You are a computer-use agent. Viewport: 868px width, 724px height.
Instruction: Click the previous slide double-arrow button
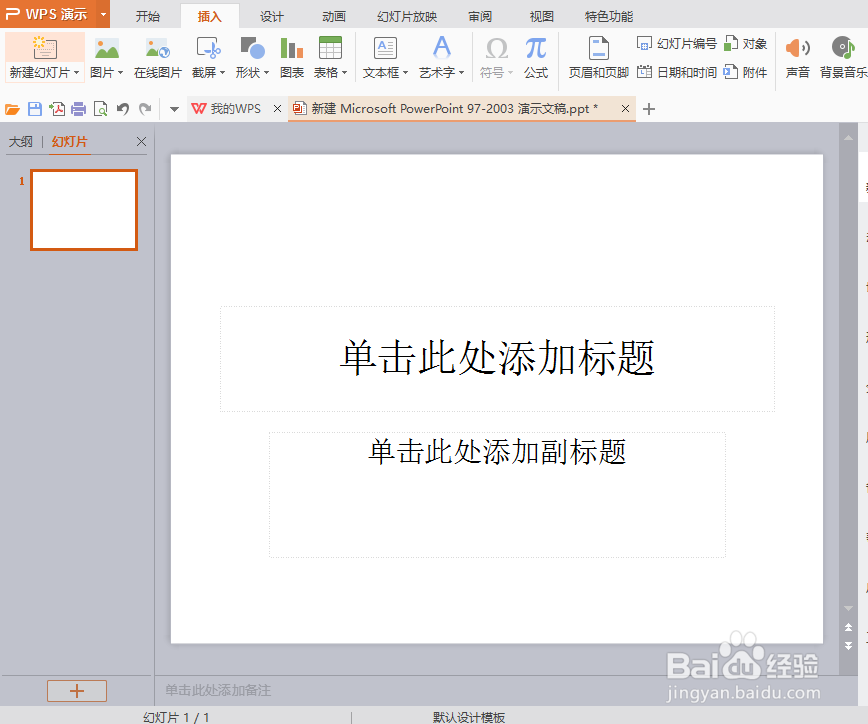(x=848, y=627)
